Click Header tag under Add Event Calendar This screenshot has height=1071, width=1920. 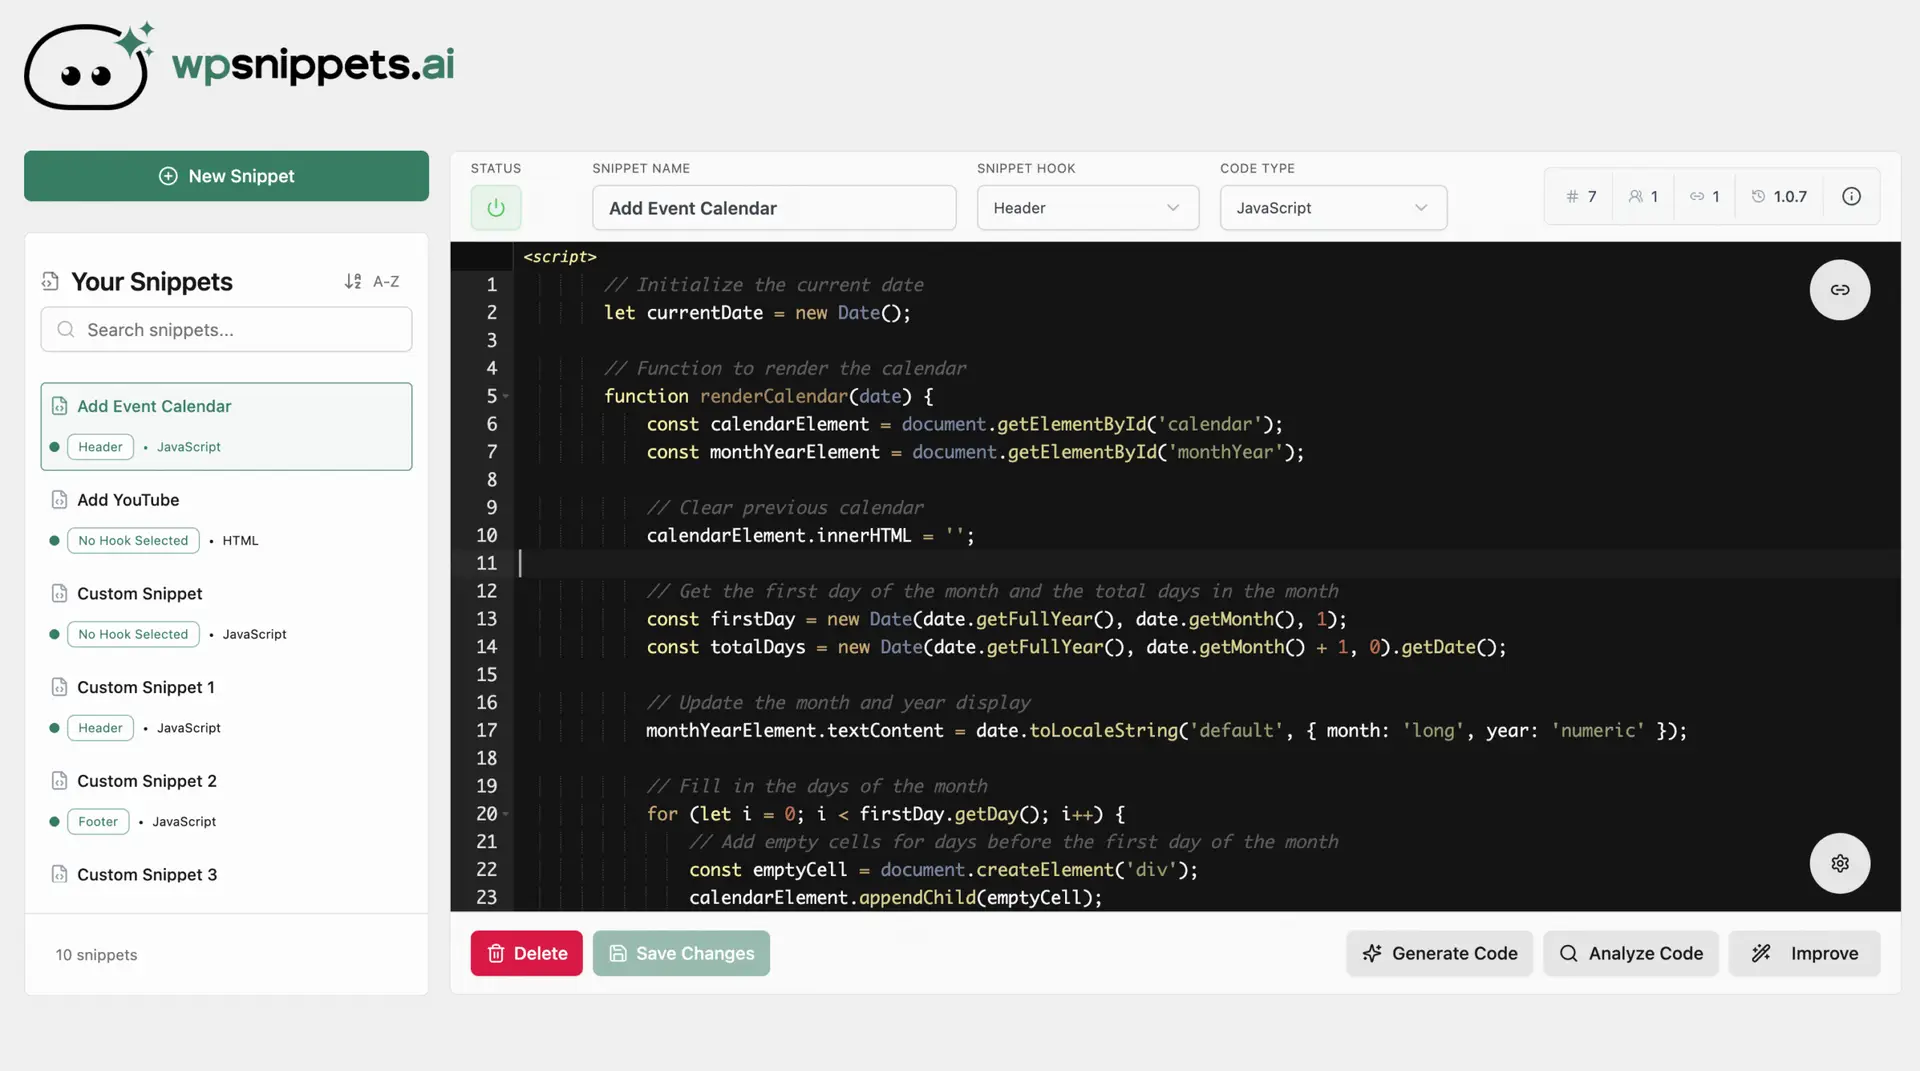pos(100,447)
